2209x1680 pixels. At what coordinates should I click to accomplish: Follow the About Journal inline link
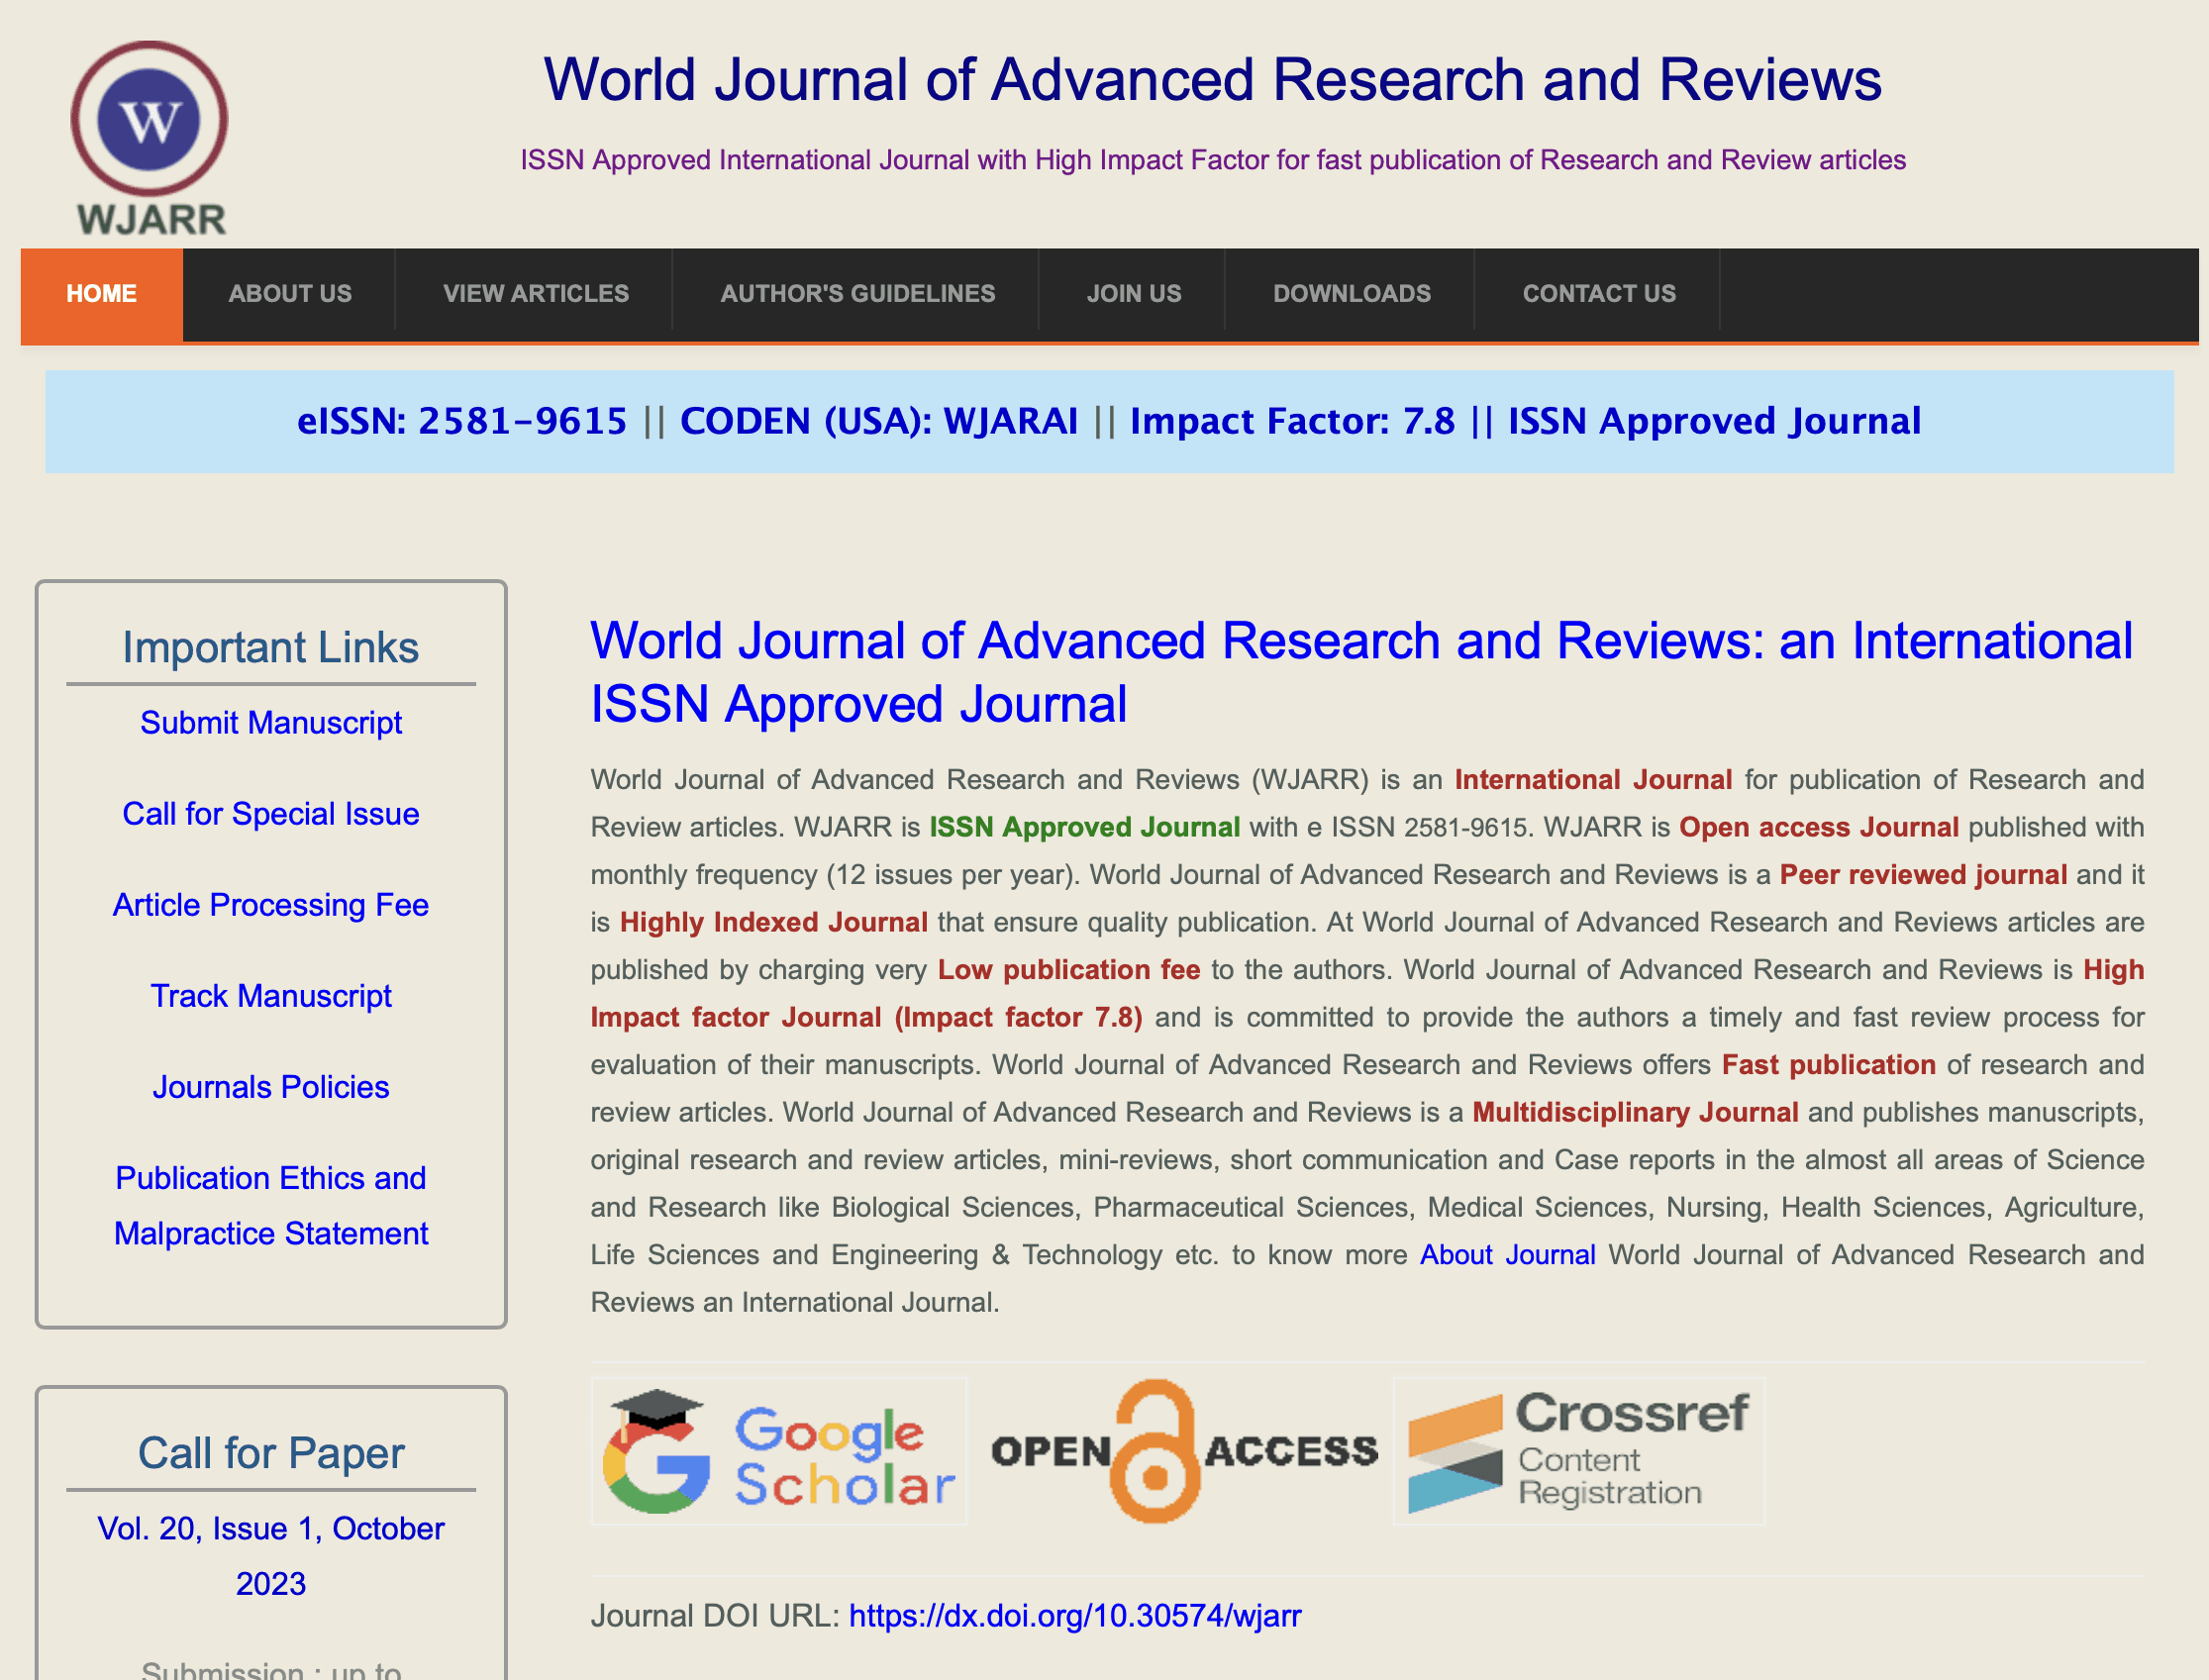pyautogui.click(x=1507, y=1255)
